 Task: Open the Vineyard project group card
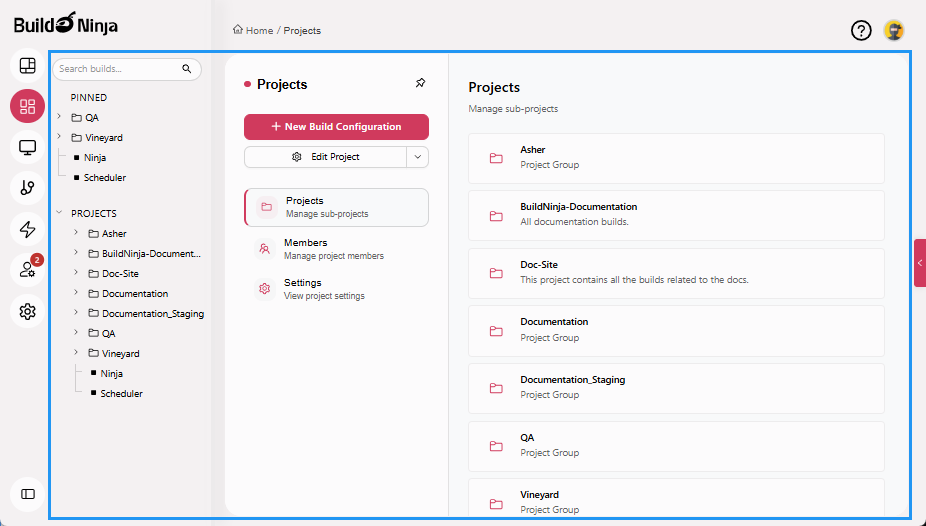coord(676,497)
